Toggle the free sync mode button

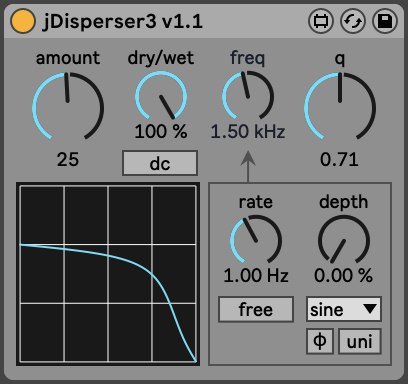coord(256,309)
